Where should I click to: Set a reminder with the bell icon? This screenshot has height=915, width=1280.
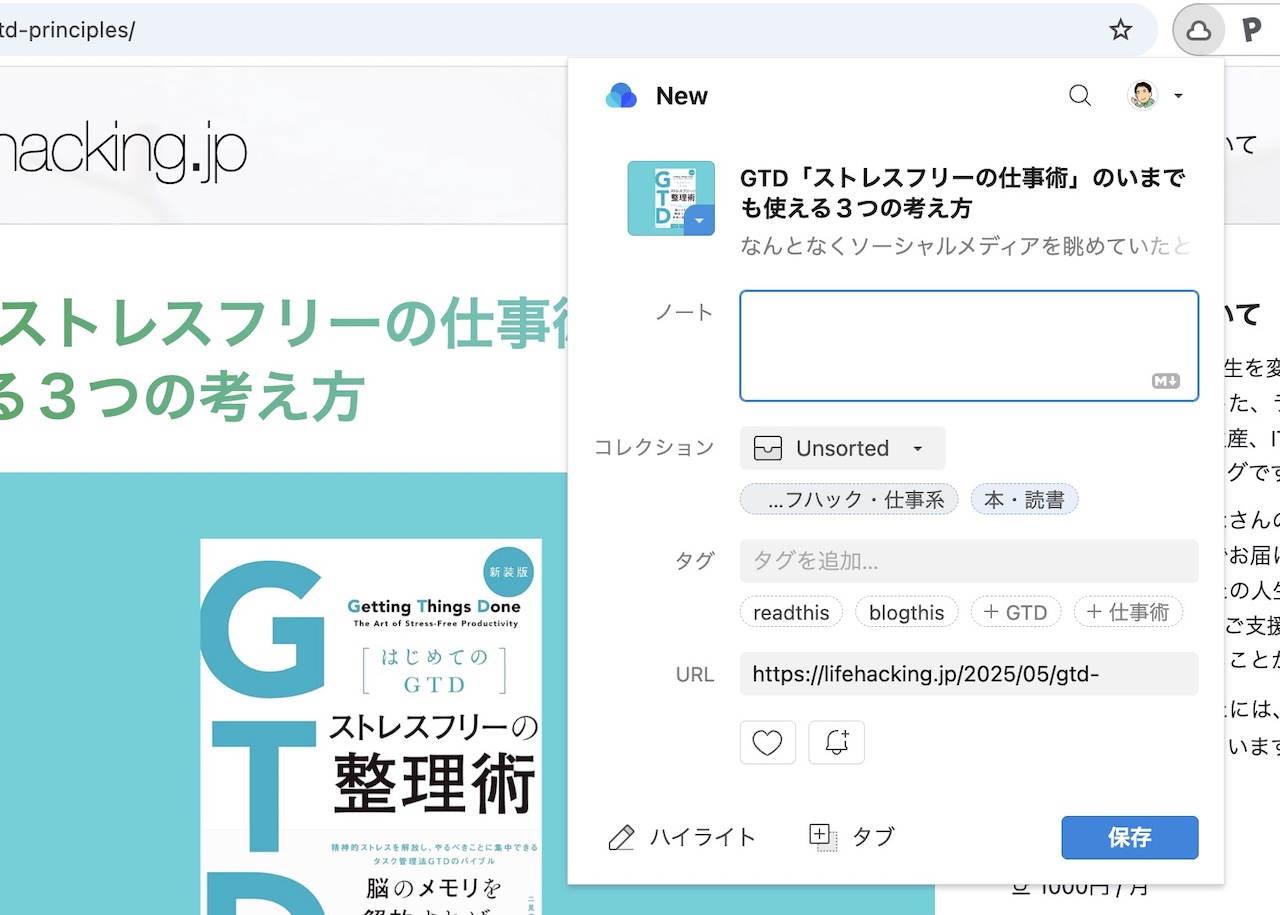click(837, 743)
